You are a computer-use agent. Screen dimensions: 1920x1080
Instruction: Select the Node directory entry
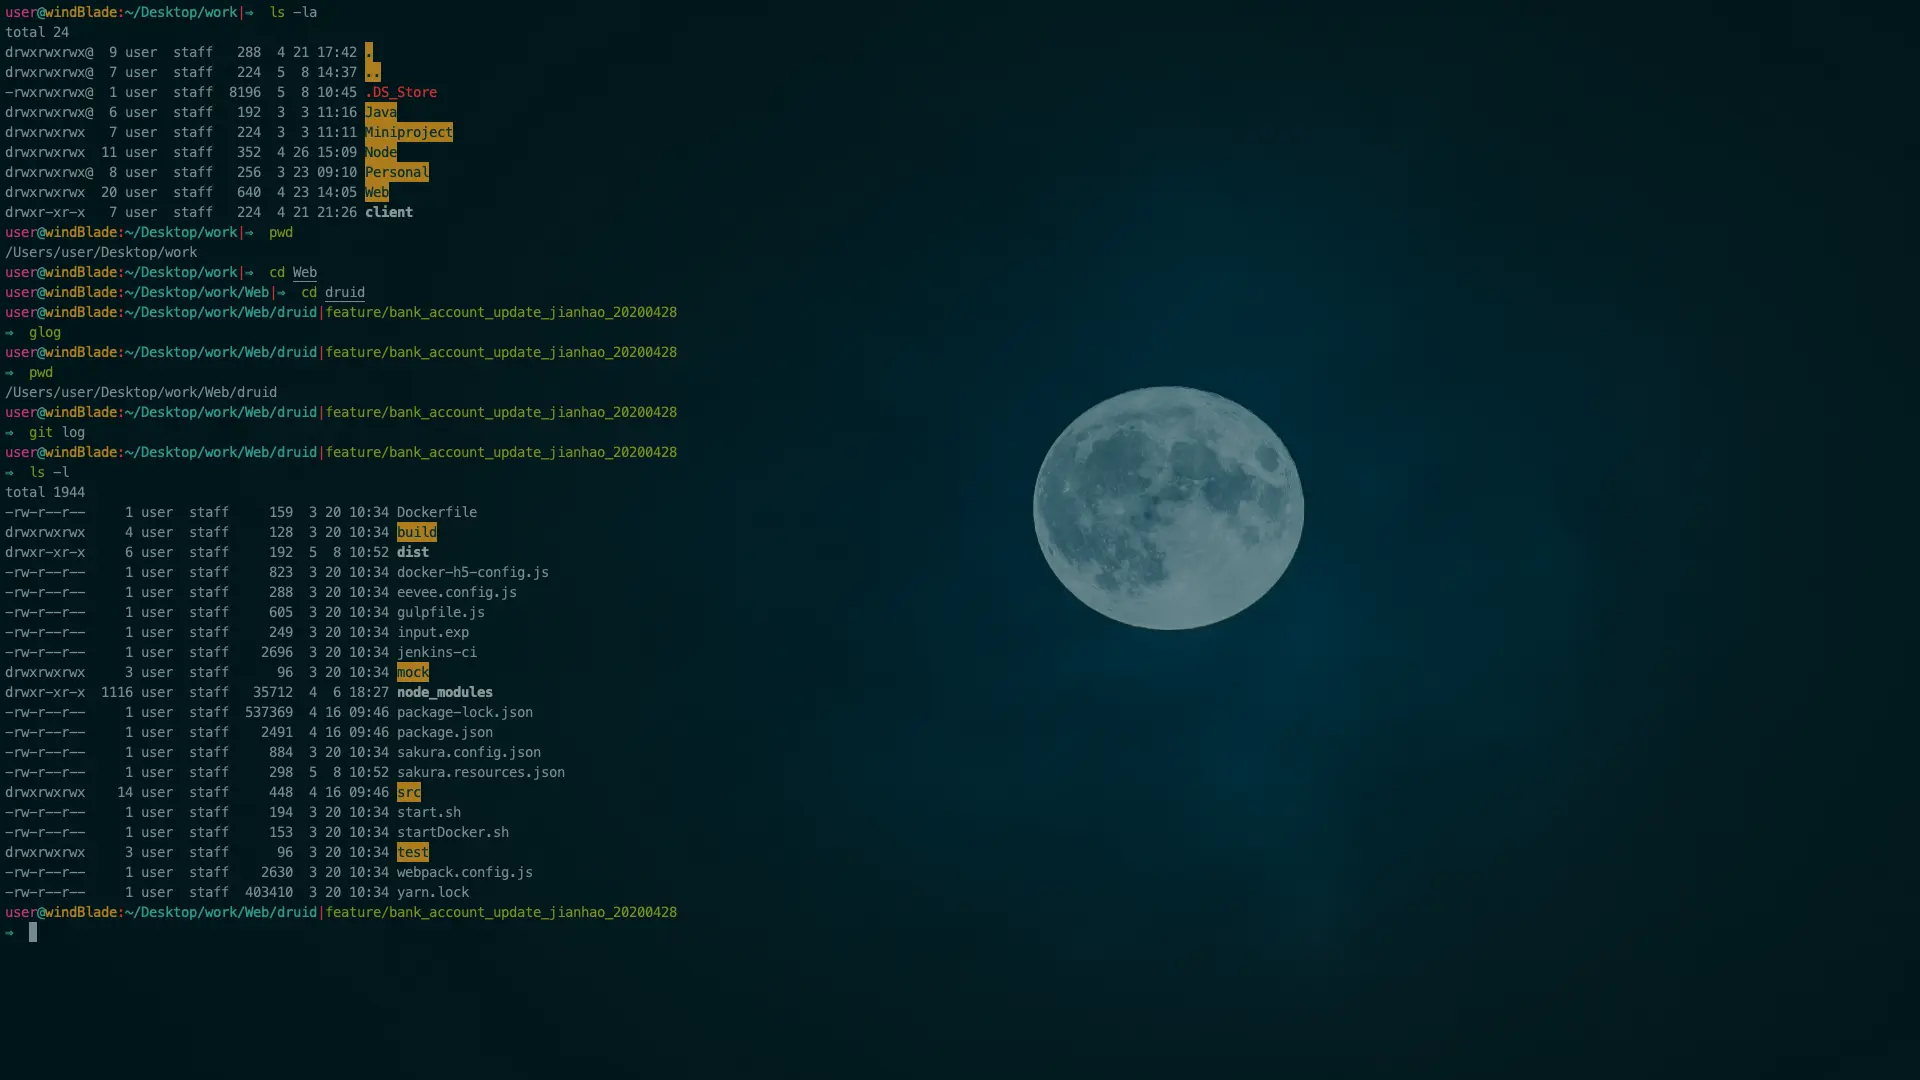click(381, 152)
